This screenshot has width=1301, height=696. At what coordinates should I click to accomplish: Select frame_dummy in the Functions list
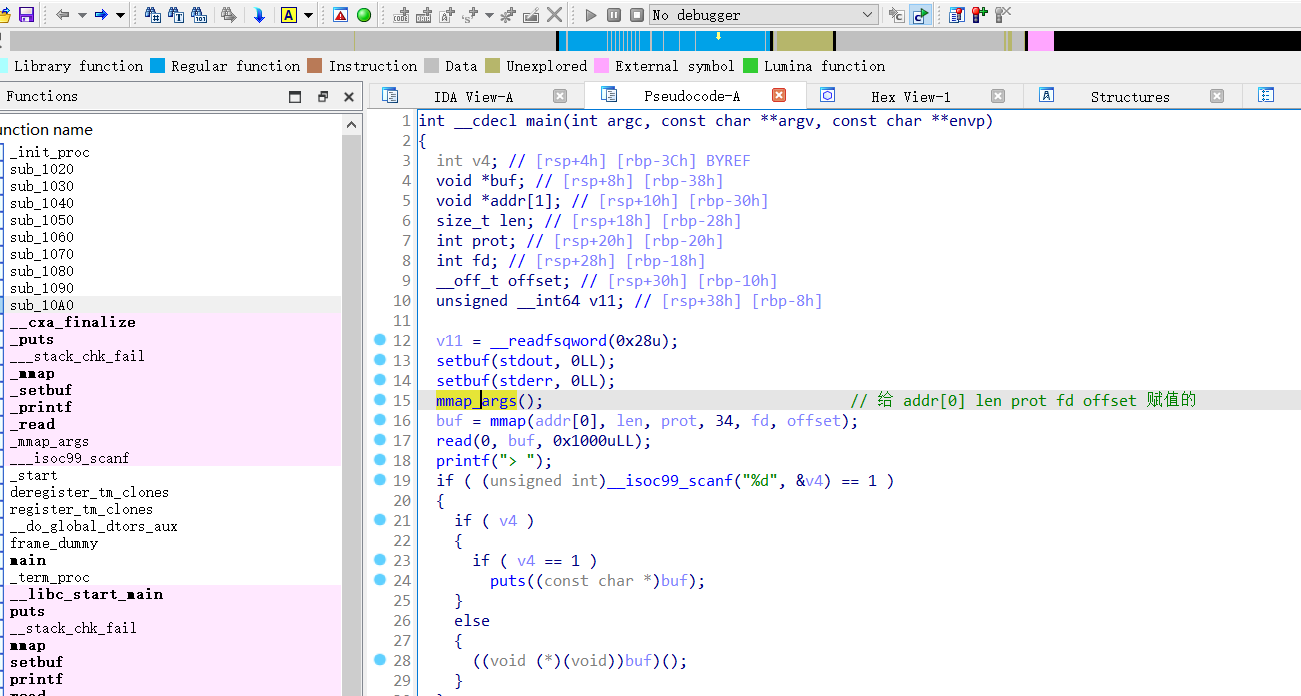pos(54,543)
